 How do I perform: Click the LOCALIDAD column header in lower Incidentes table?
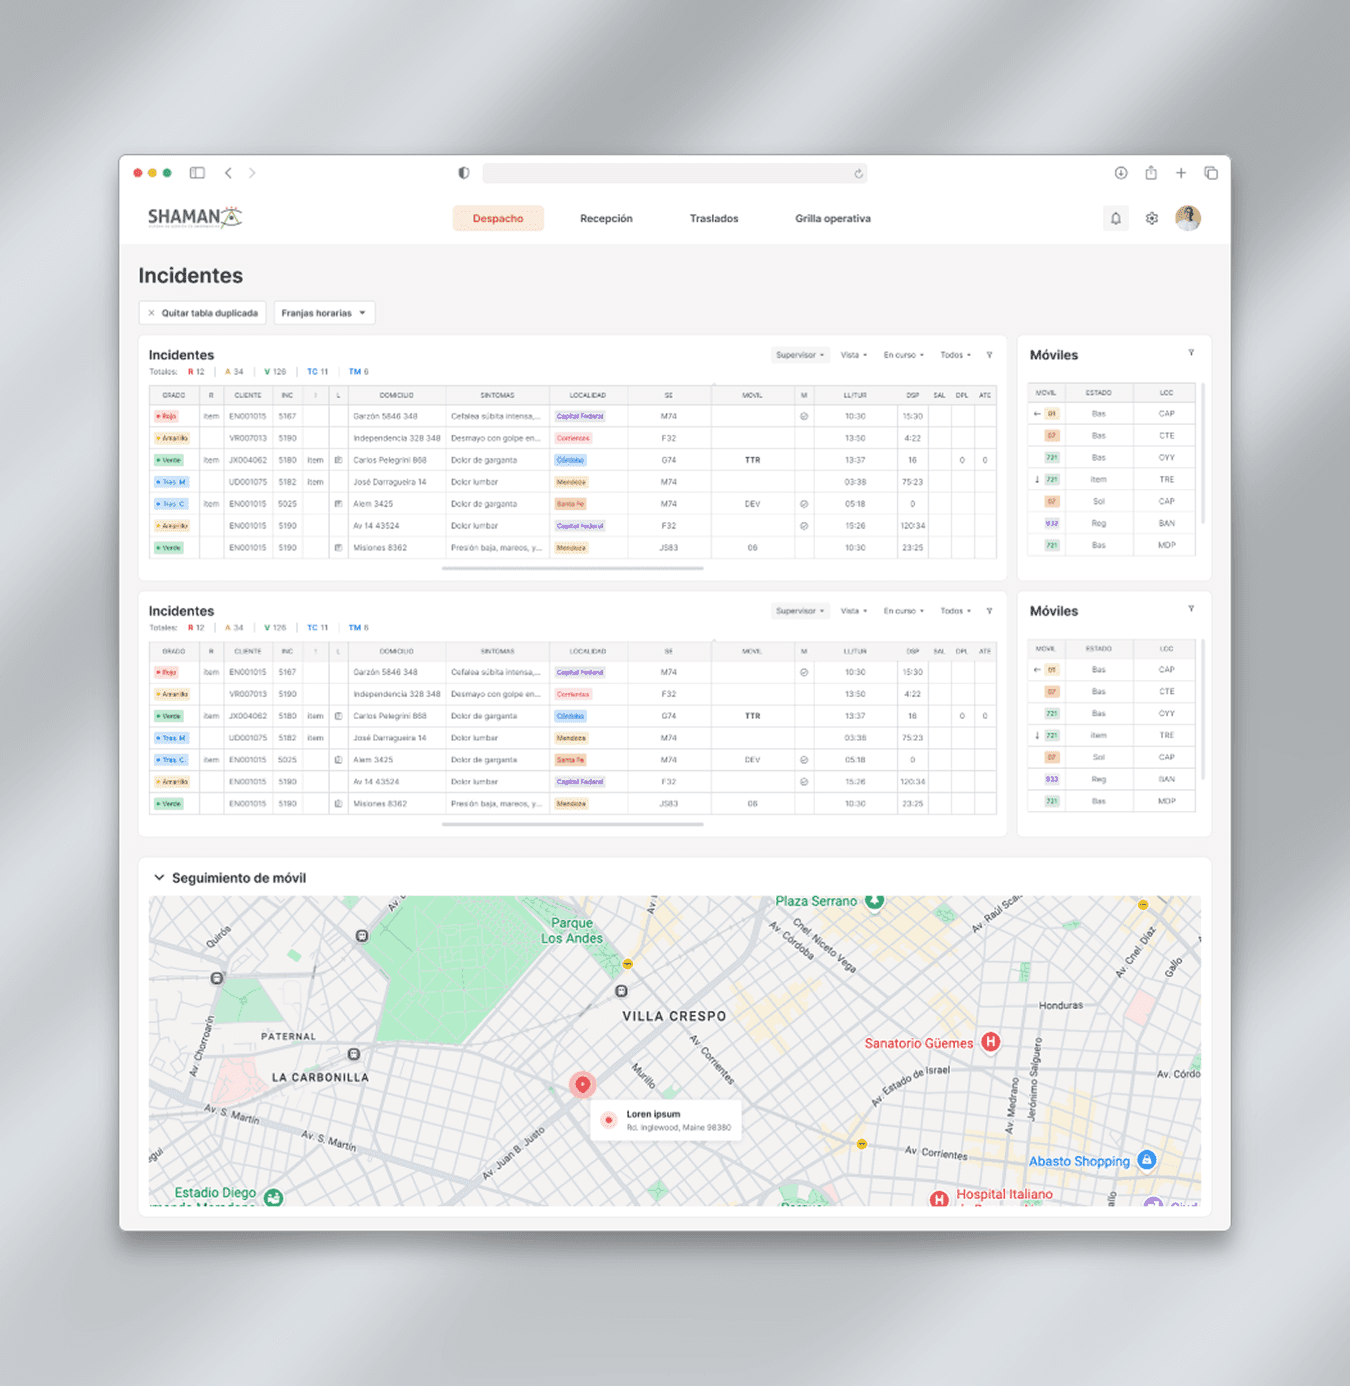click(x=587, y=651)
